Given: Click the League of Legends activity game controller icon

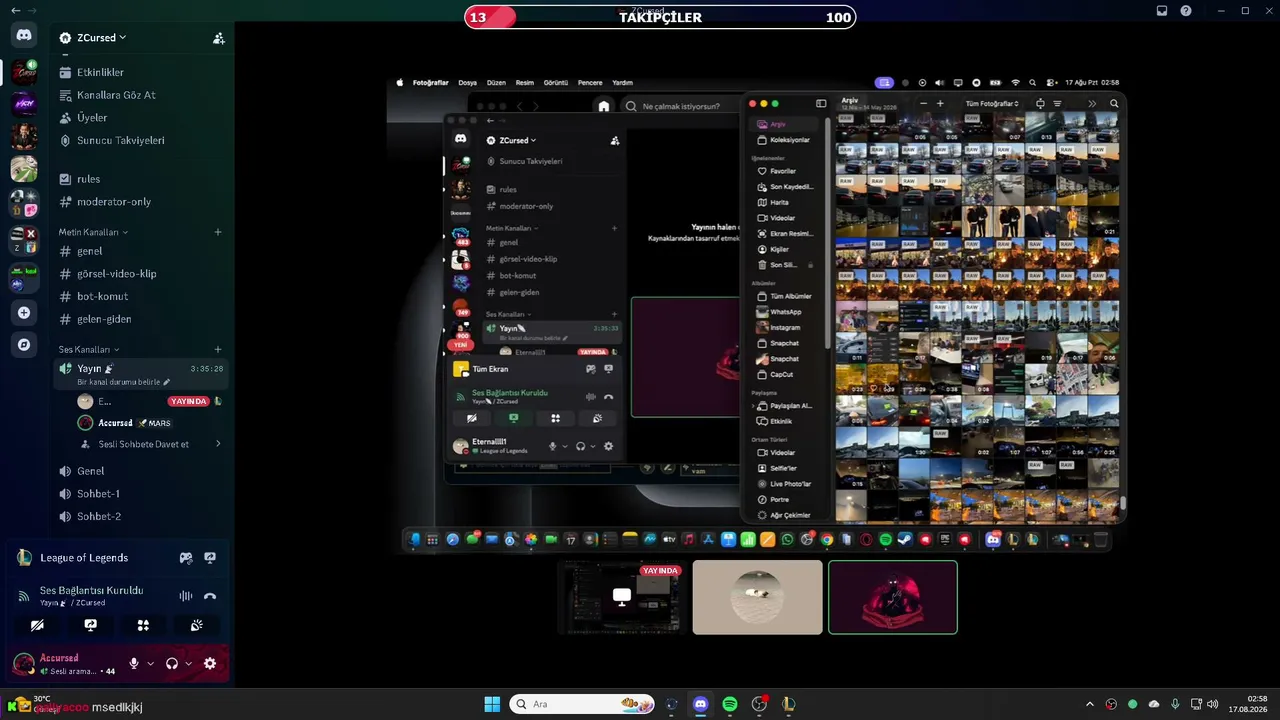Looking at the screenshot, I should pos(186,558).
